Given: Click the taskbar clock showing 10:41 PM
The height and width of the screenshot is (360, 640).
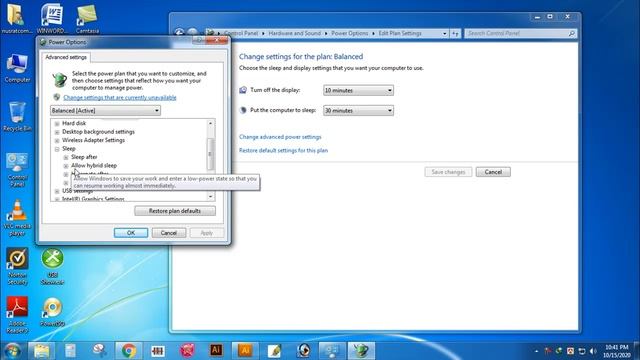Looking at the screenshot, I should tap(616, 351).
